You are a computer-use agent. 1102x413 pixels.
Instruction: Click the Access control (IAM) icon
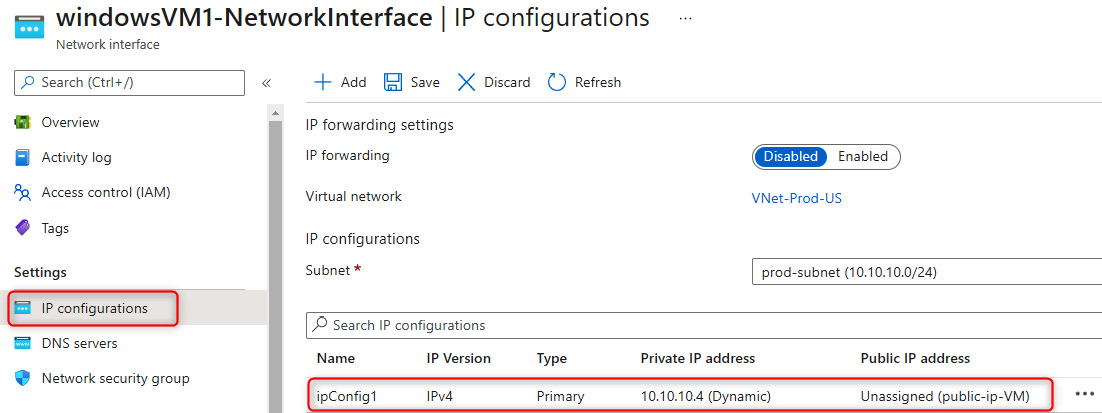[x=23, y=192]
